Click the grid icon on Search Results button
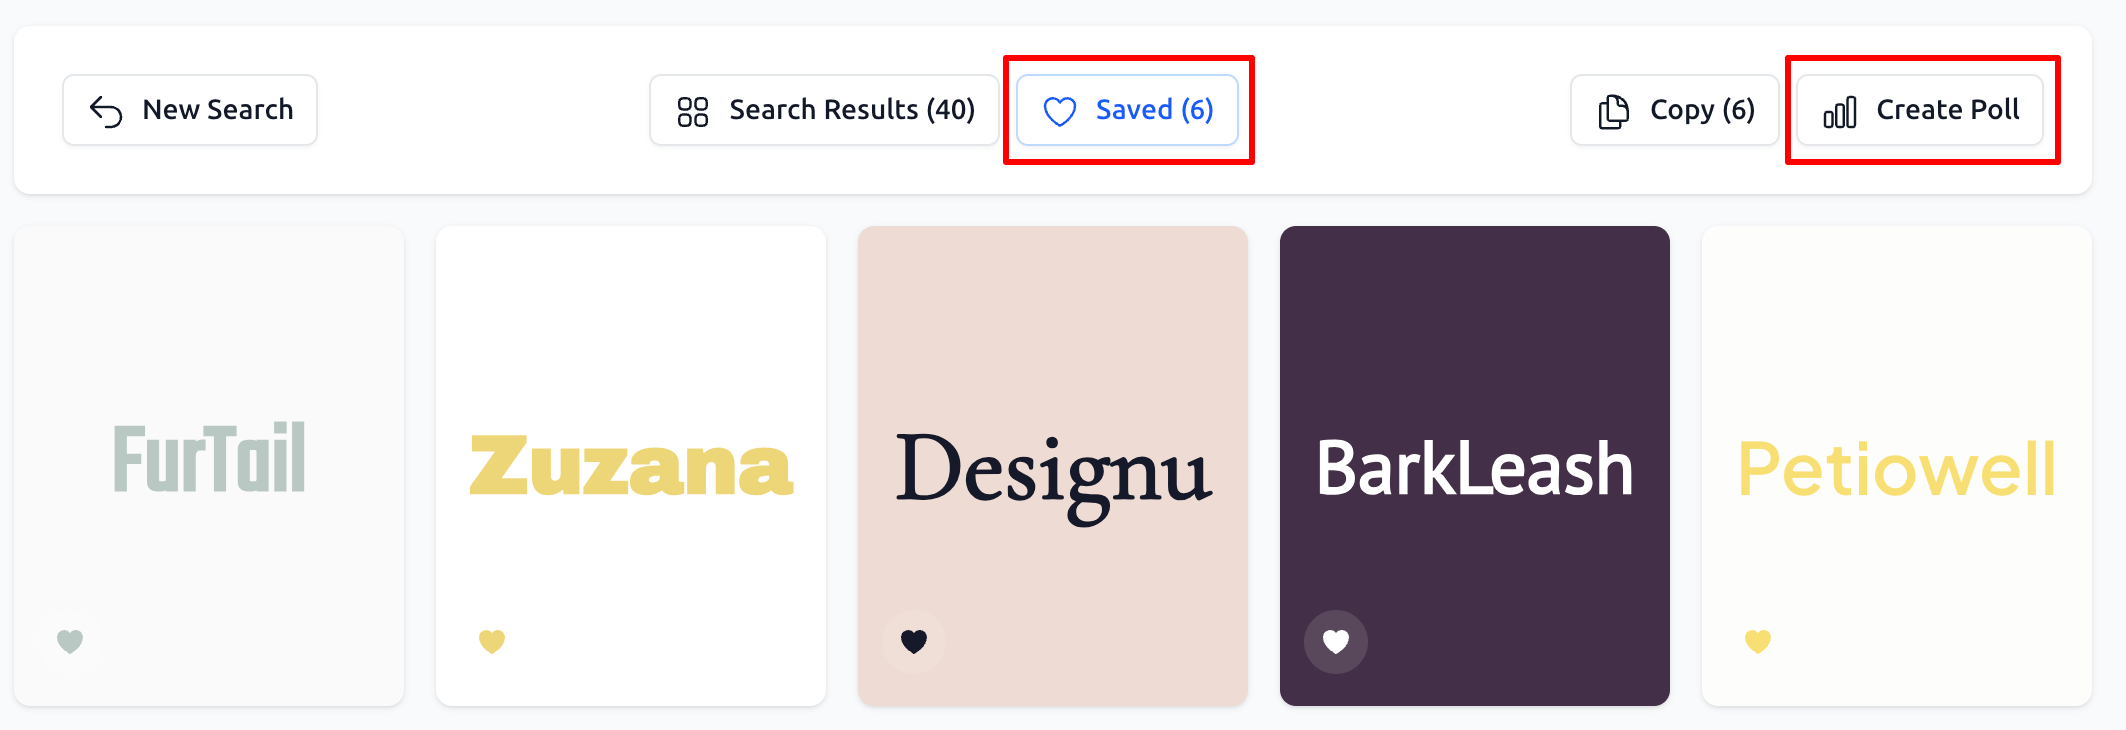 point(693,110)
